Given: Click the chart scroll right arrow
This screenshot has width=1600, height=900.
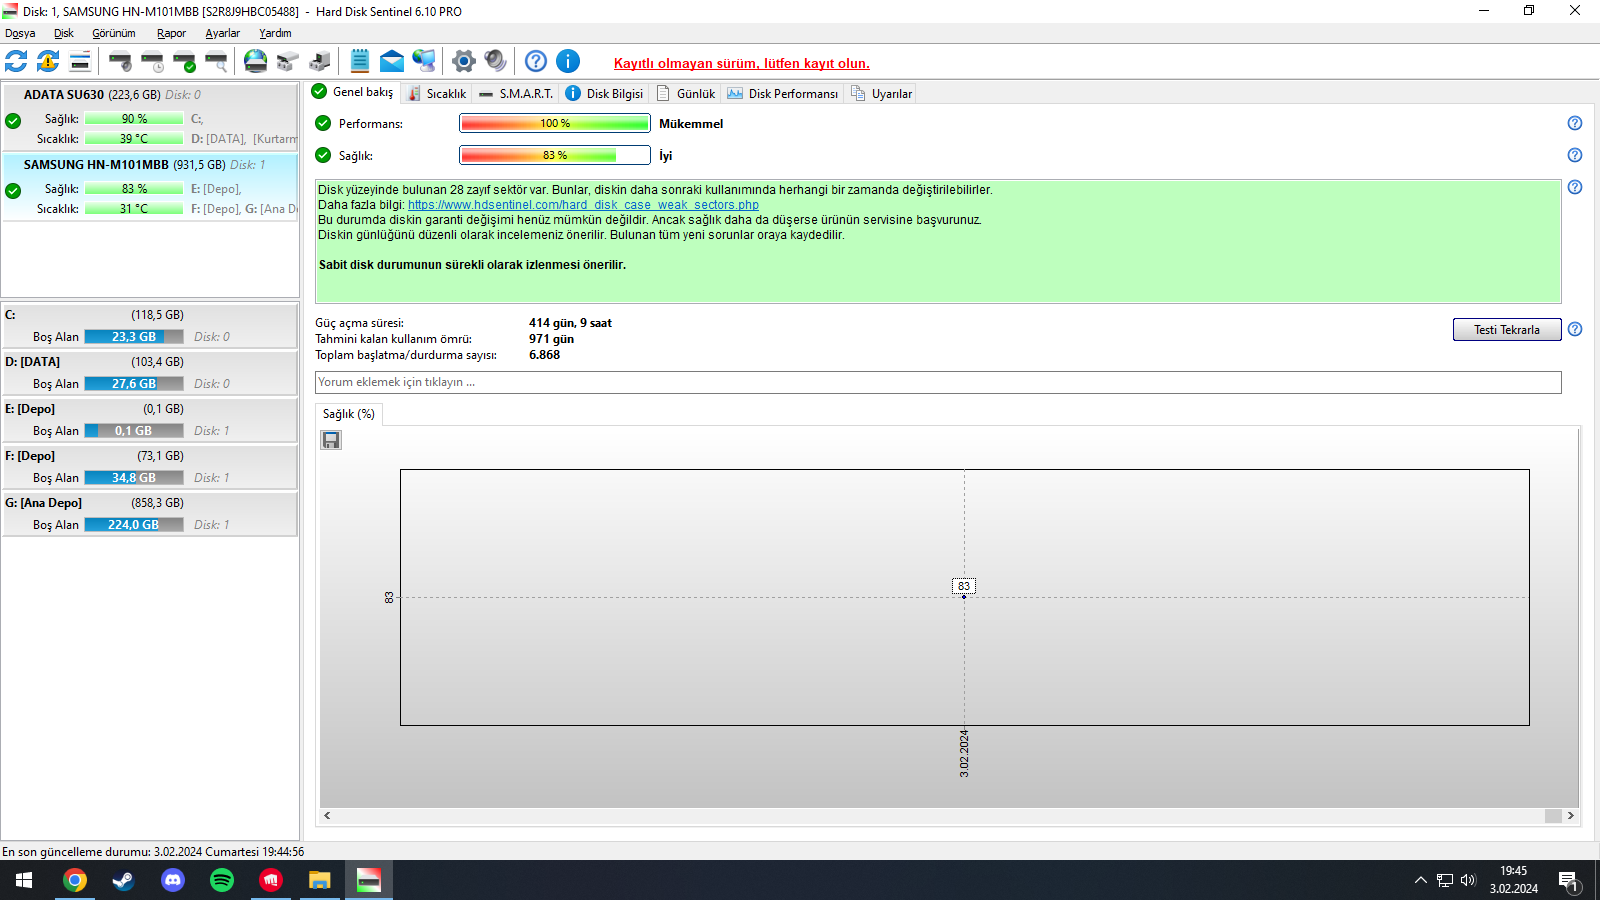Looking at the screenshot, I should tap(1571, 816).
